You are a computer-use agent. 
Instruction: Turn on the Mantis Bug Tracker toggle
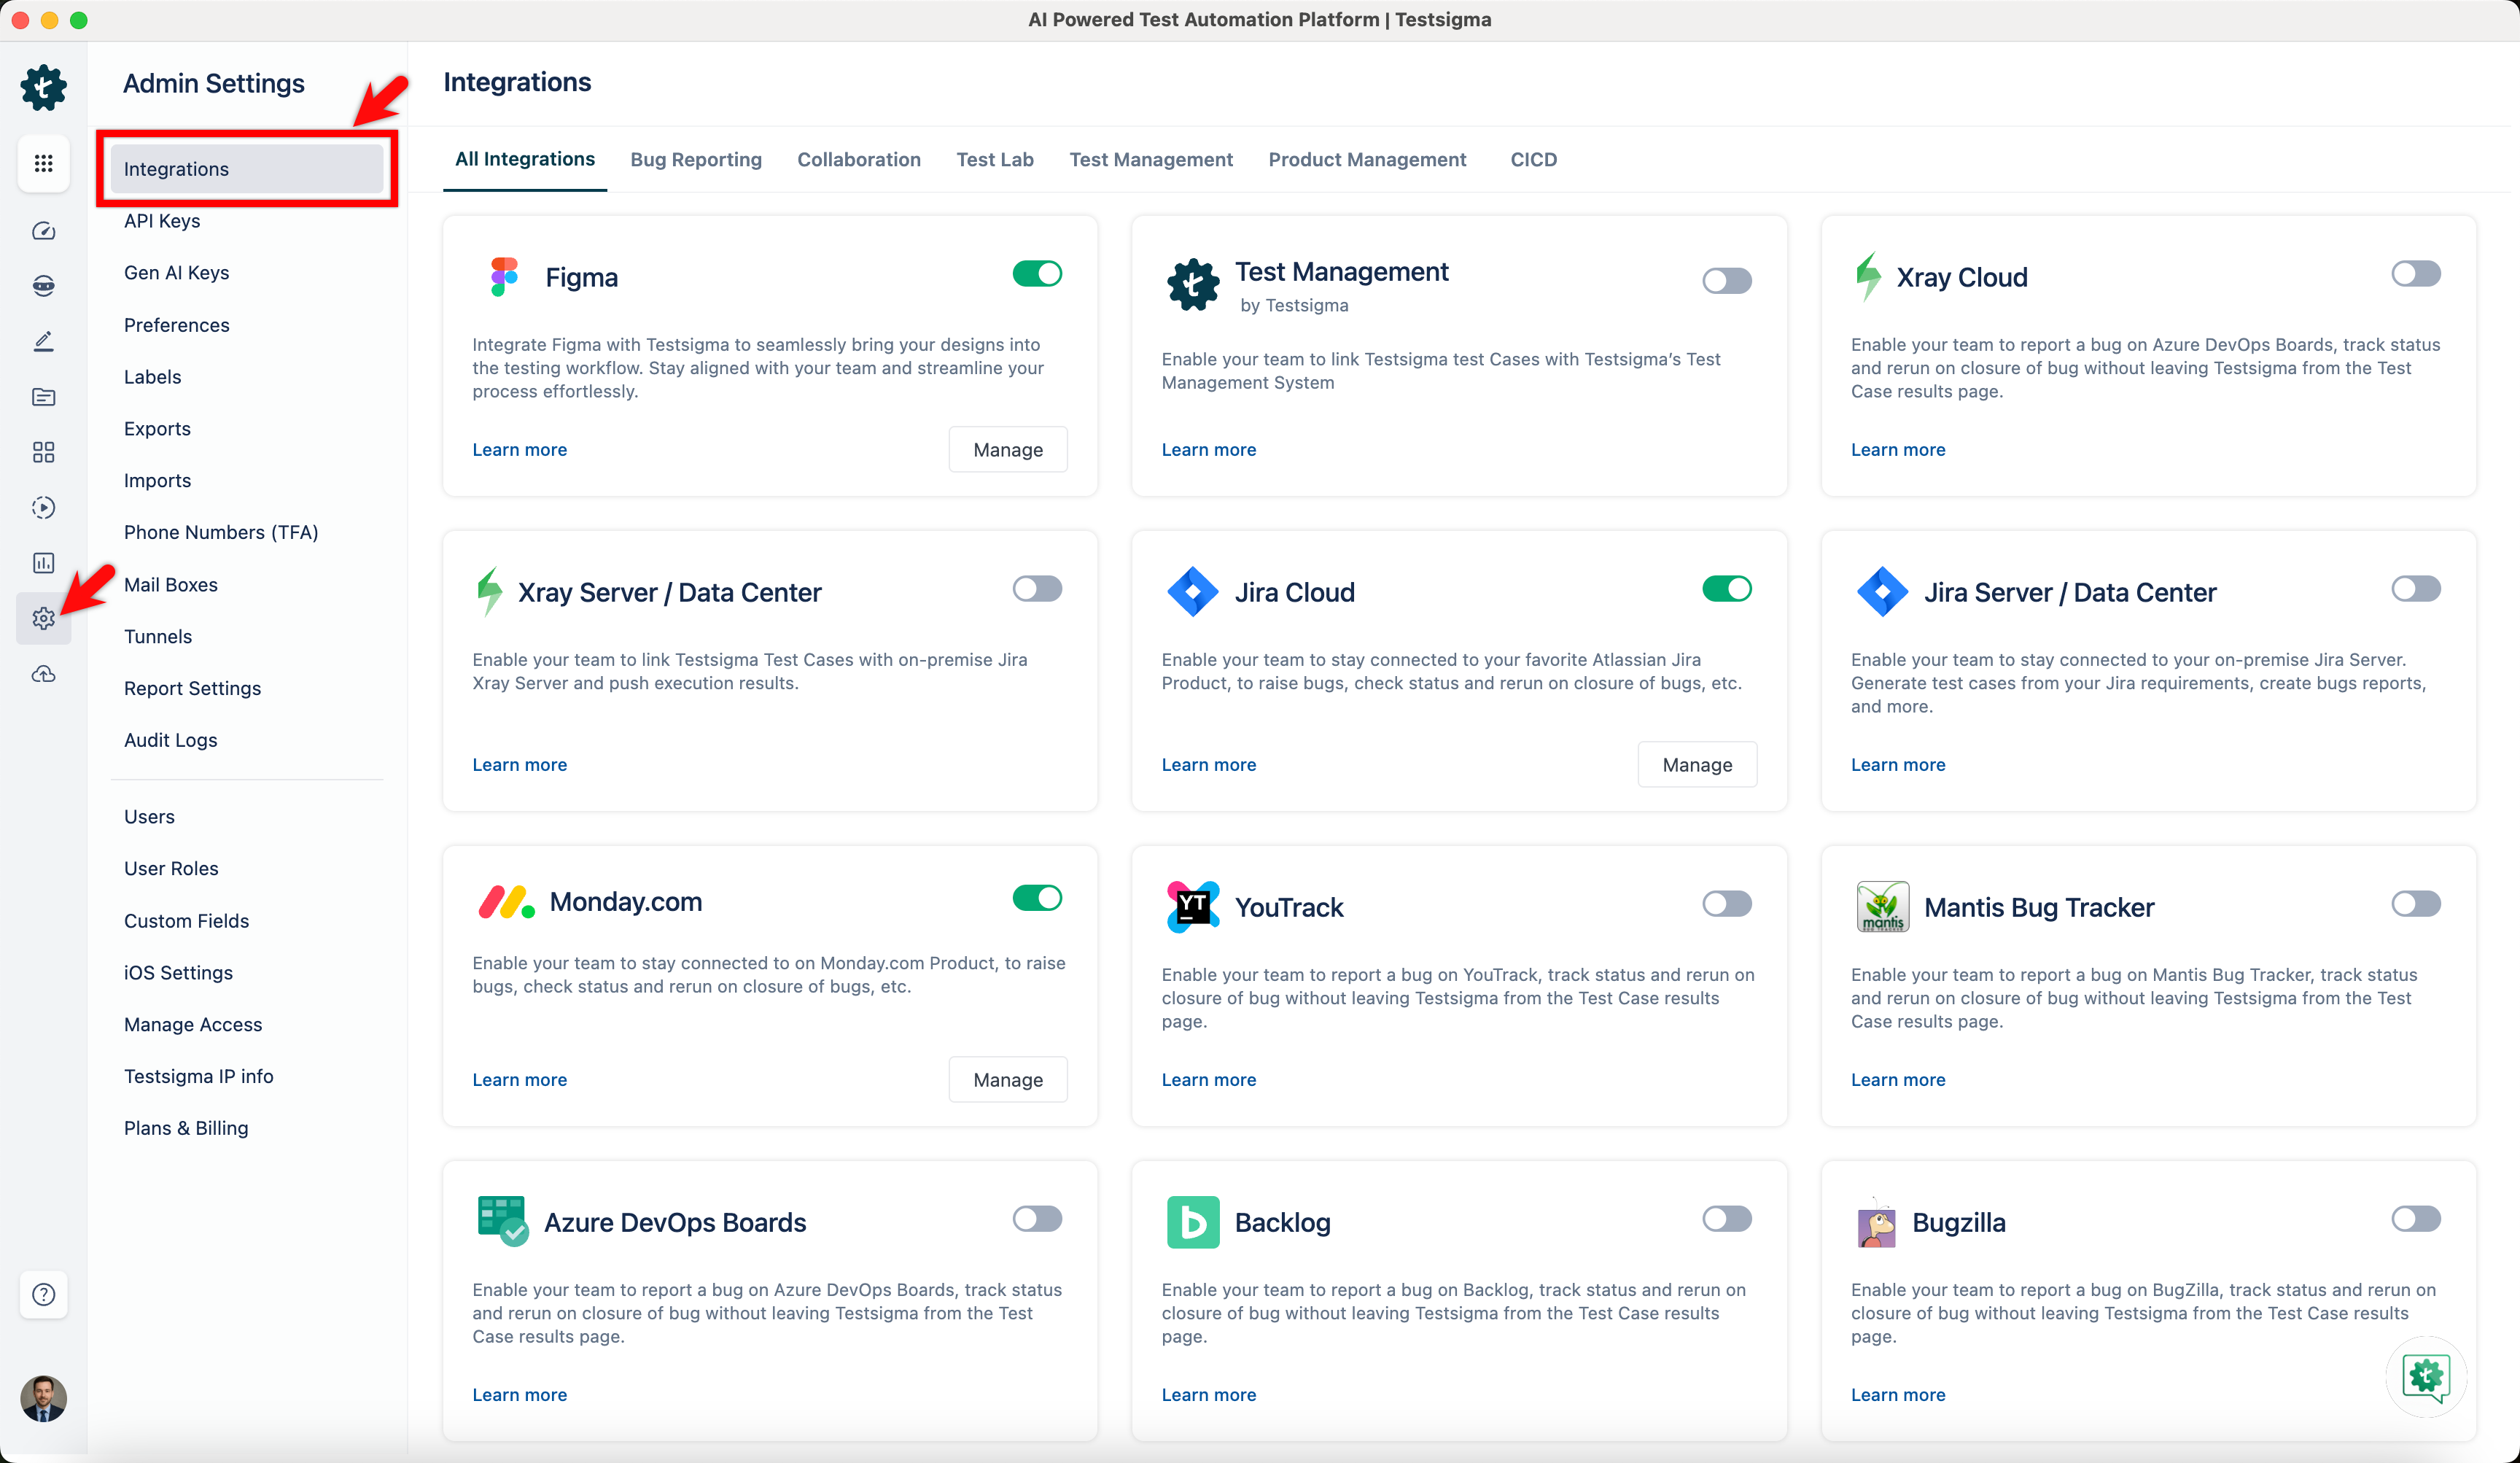coord(2416,903)
